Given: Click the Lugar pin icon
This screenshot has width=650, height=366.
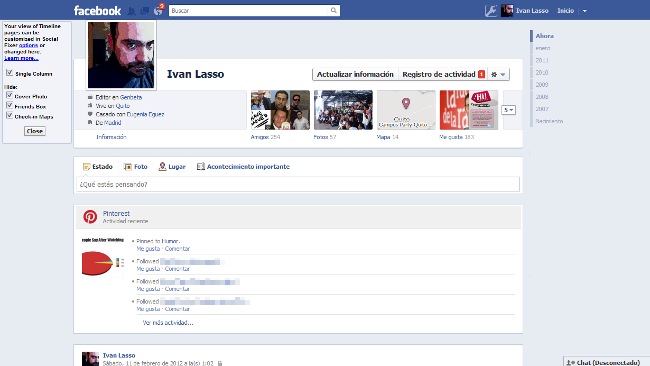Looking at the screenshot, I should click(162, 166).
